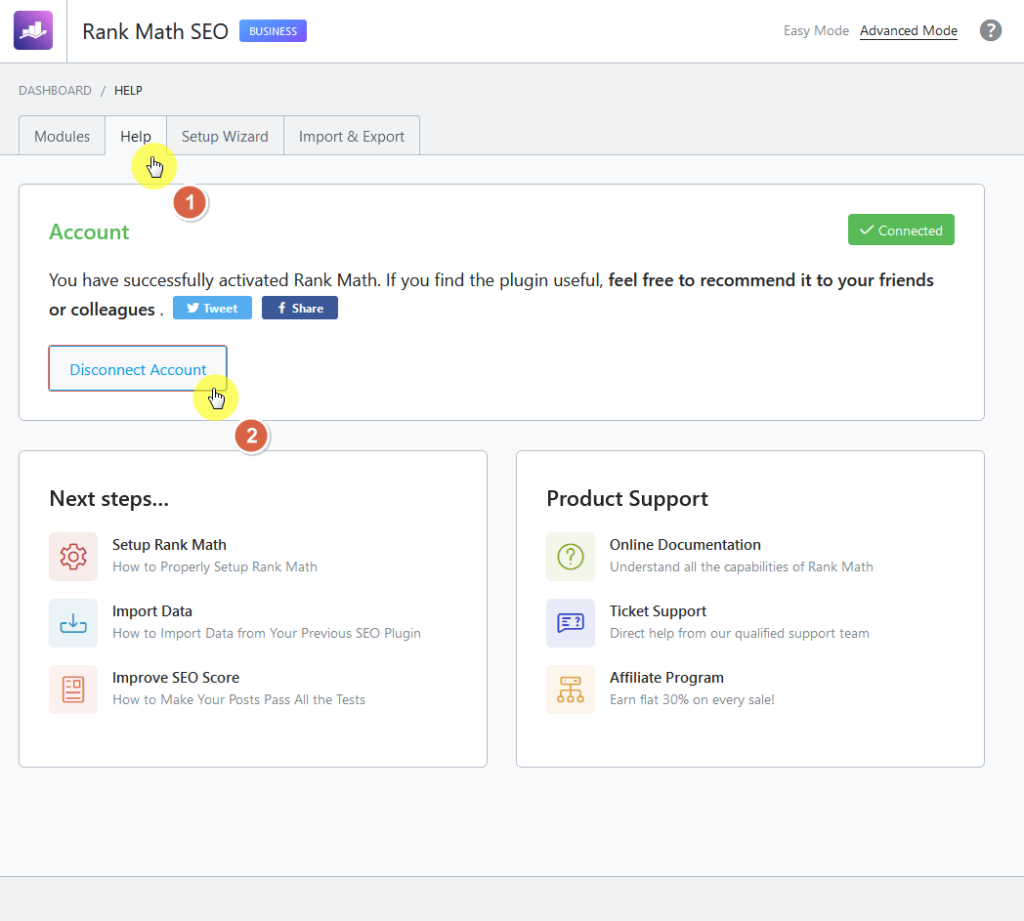Click the Rank Math logo icon
This screenshot has width=1024, height=921.
[33, 31]
